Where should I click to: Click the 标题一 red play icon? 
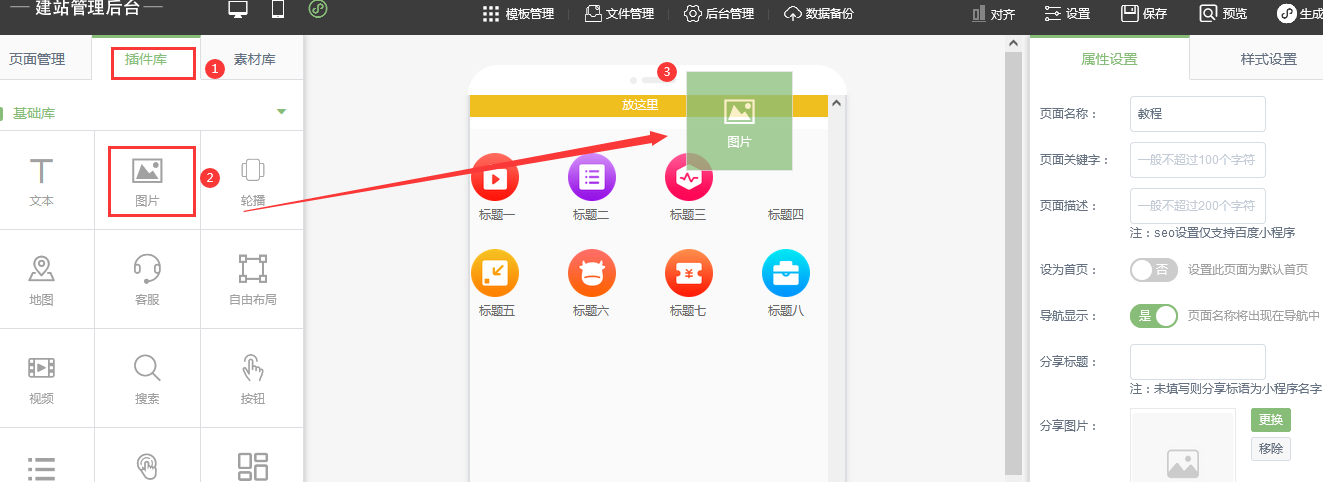tap(495, 178)
